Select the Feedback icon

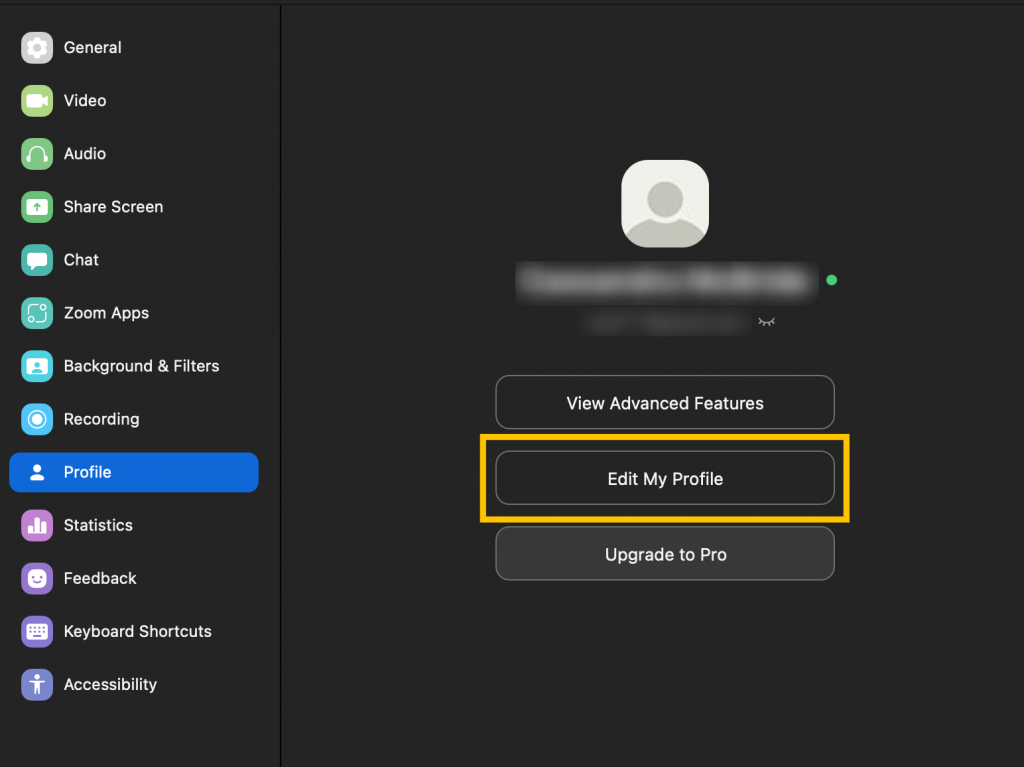[36, 578]
